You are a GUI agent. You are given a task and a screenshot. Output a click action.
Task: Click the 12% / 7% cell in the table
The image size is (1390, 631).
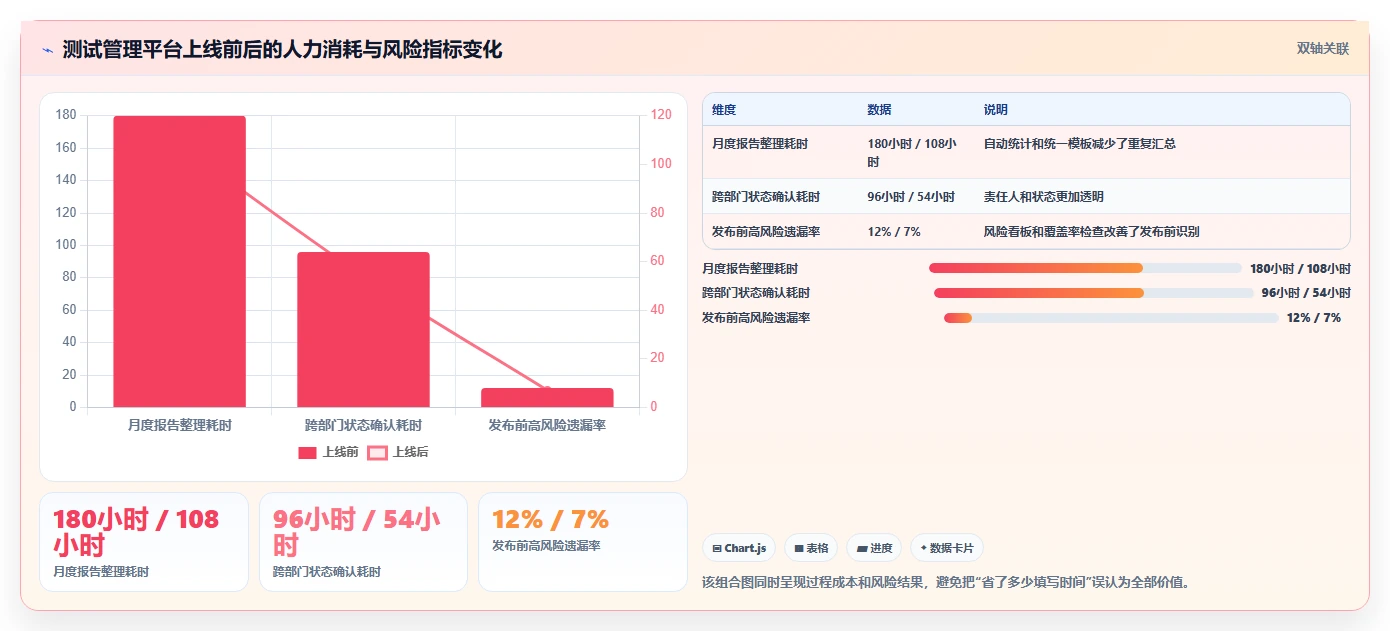pyautogui.click(x=894, y=231)
